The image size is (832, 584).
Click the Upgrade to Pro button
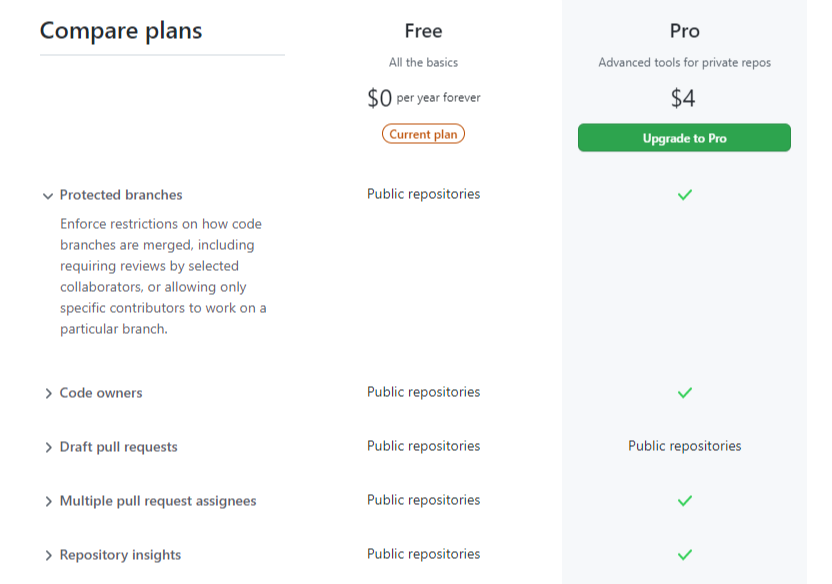684,138
